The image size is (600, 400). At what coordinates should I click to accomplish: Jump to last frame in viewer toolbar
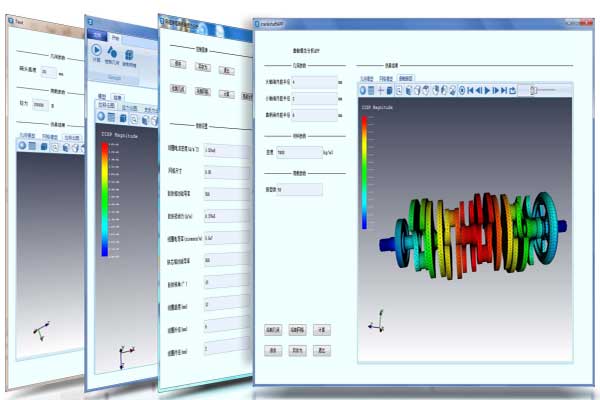tap(504, 90)
